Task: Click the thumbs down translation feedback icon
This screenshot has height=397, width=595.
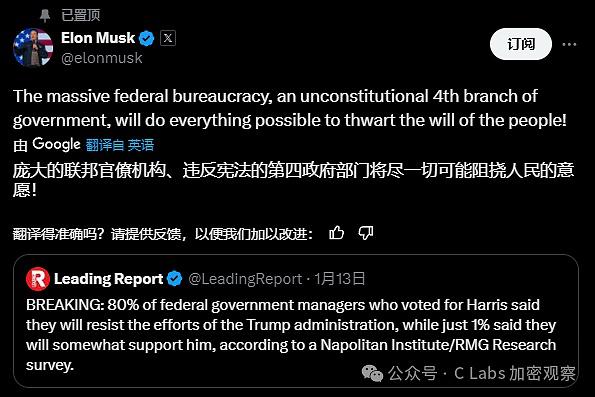Action: pos(366,233)
